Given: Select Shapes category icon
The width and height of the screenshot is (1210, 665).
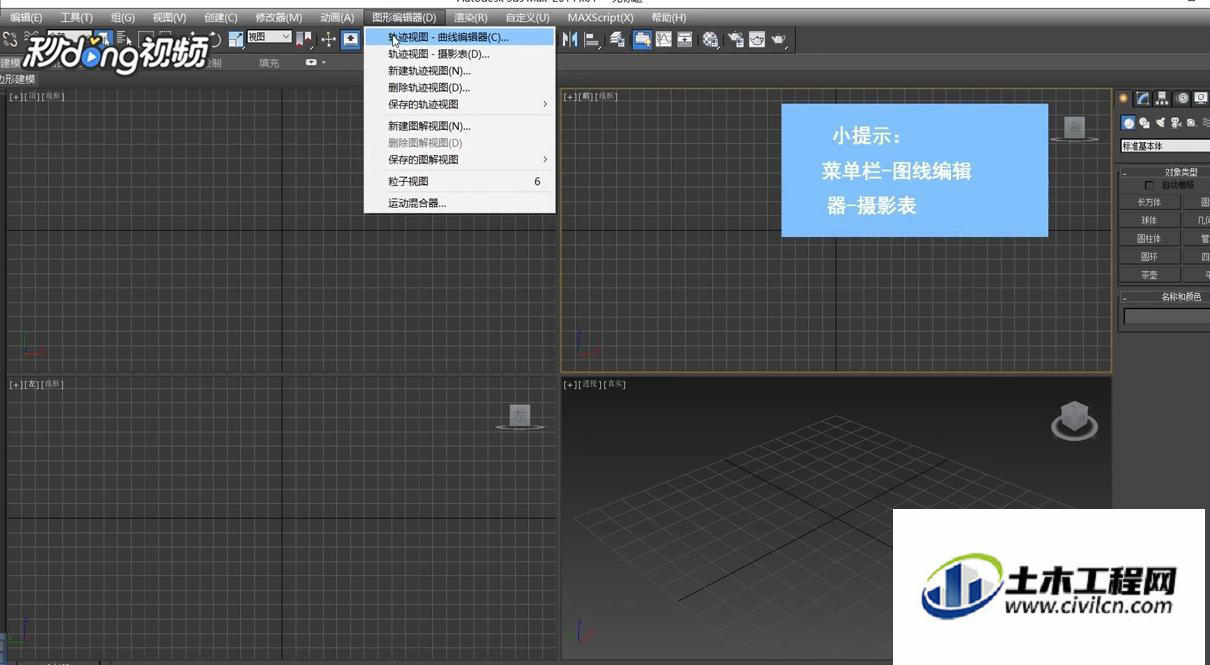Looking at the screenshot, I should (1145, 123).
